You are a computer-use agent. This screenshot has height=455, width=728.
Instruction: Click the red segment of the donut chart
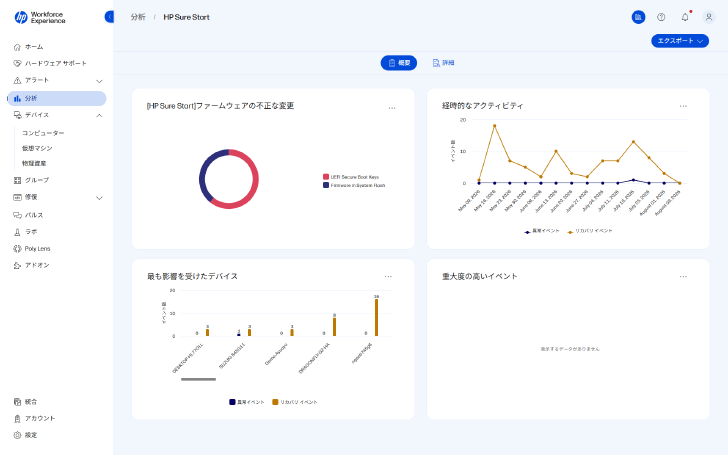255,186
